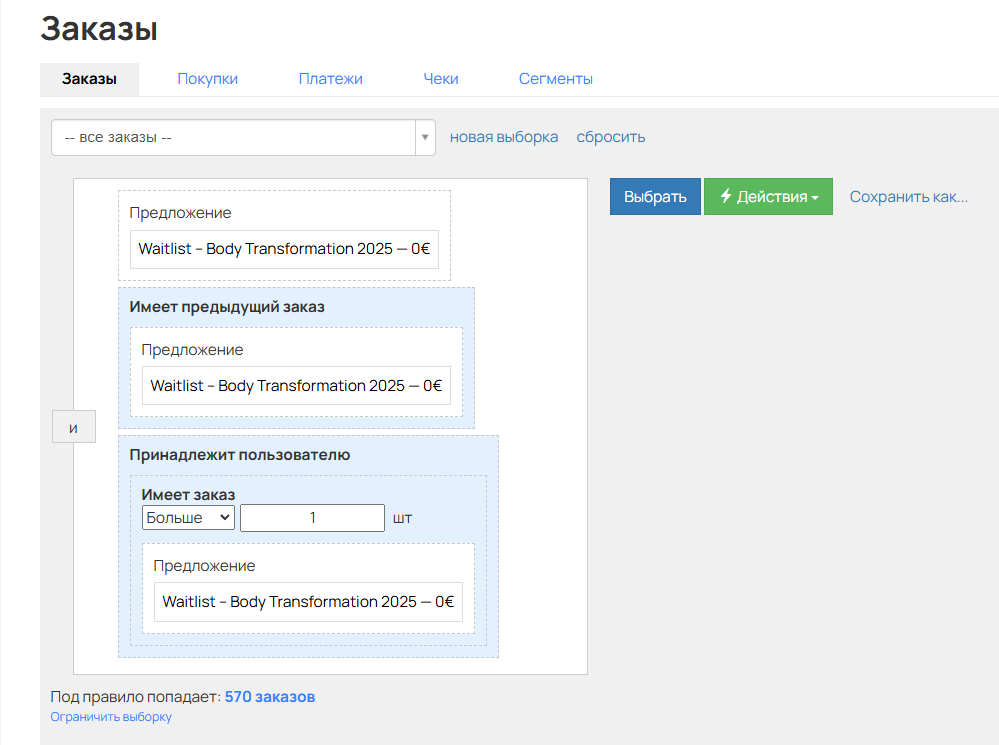The image size is (999, 745).
Task: Click the active Заказы tab
Action: (x=89, y=79)
